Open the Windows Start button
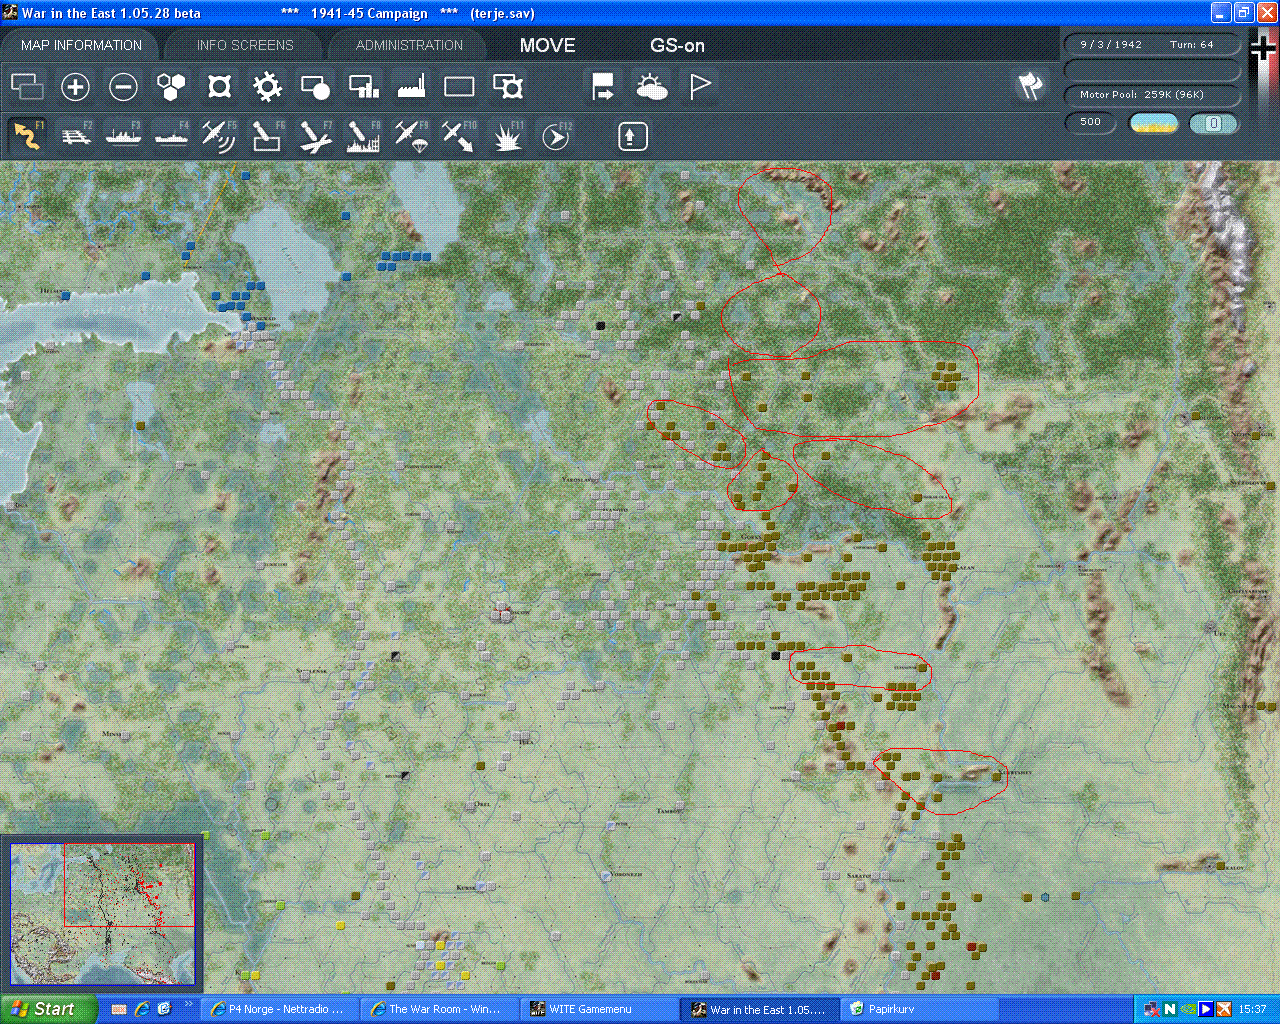Viewport: 1280px width, 1024px height. click(48, 1009)
